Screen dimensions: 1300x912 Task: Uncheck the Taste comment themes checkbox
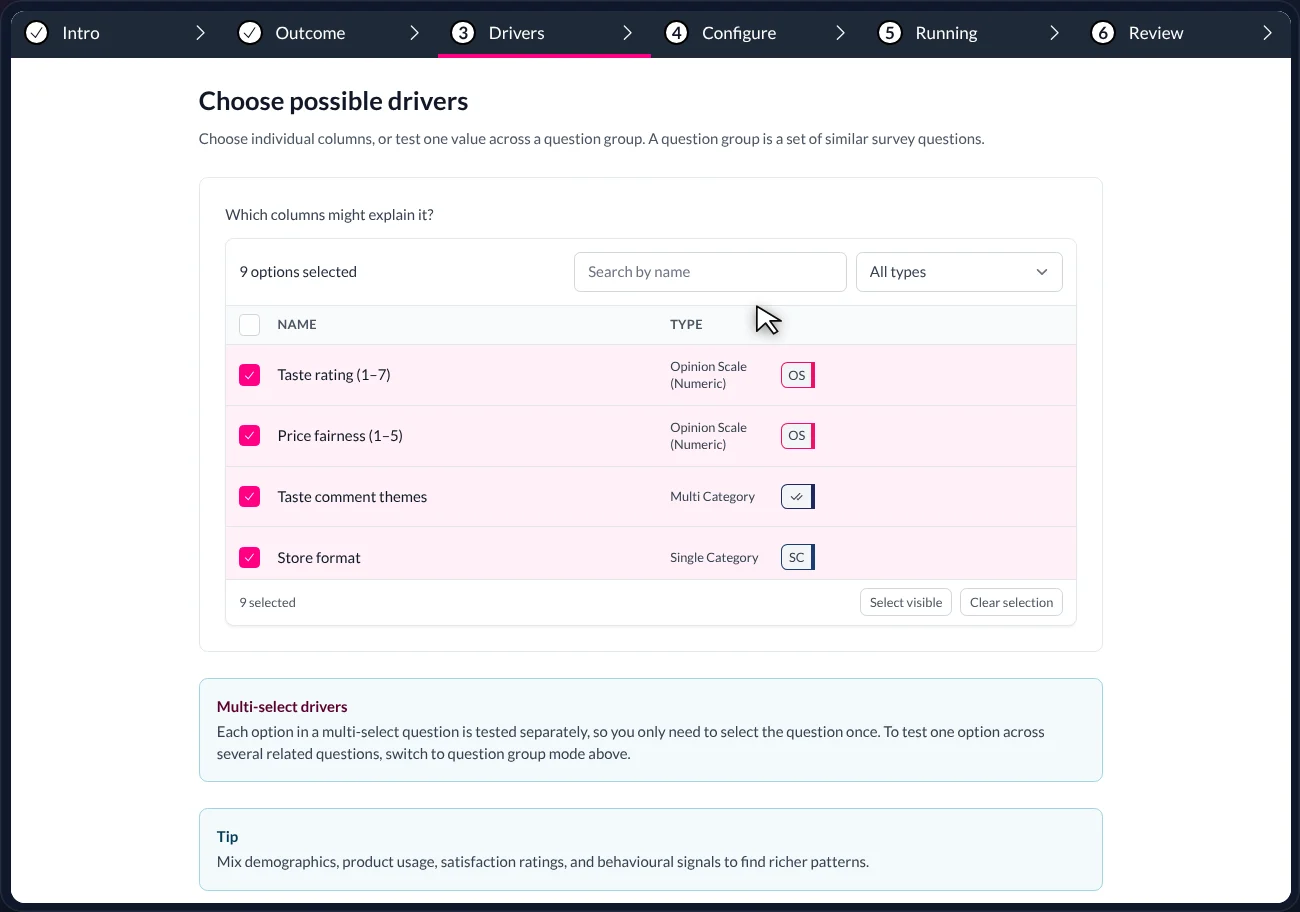tap(250, 497)
